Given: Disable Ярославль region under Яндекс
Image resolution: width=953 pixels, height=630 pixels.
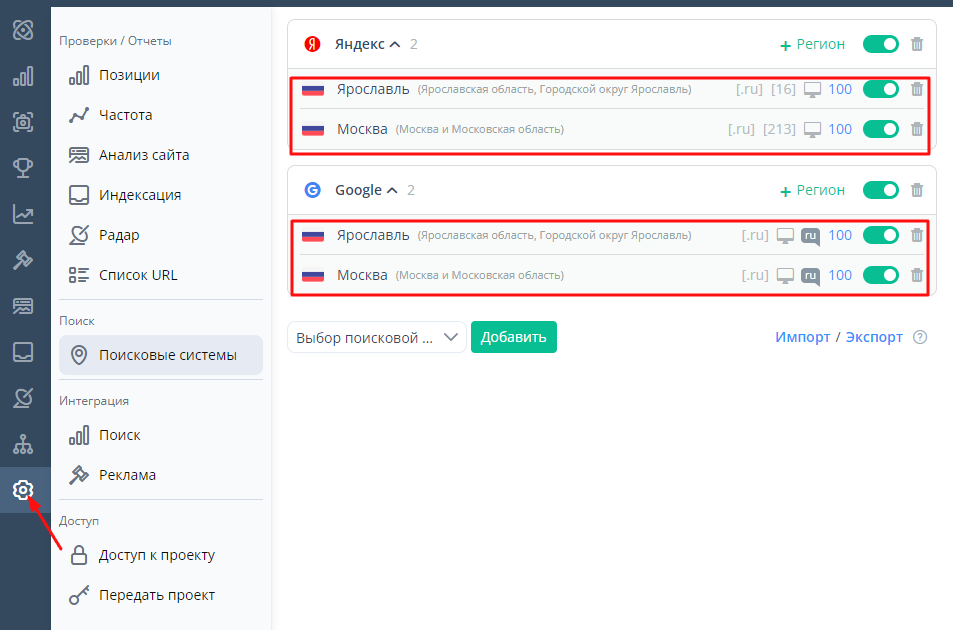Looking at the screenshot, I should pos(881,89).
